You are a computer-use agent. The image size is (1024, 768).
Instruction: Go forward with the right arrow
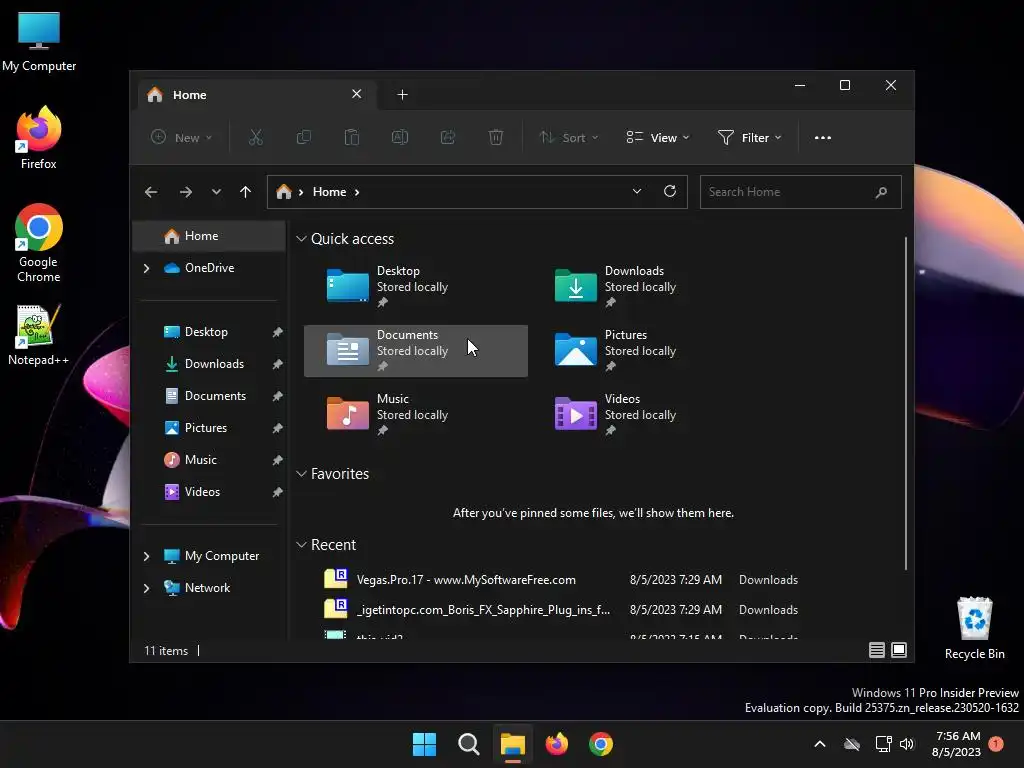pyautogui.click(x=185, y=192)
